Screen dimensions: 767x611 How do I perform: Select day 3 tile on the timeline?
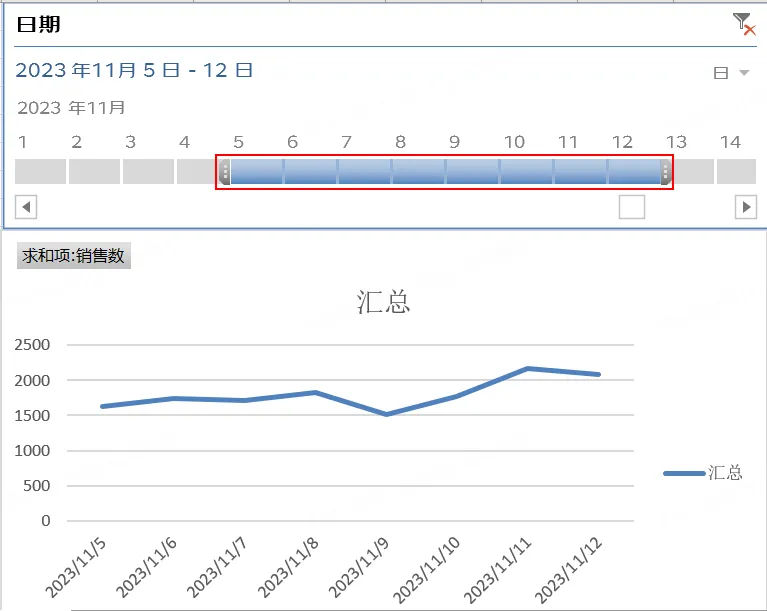[x=148, y=172]
